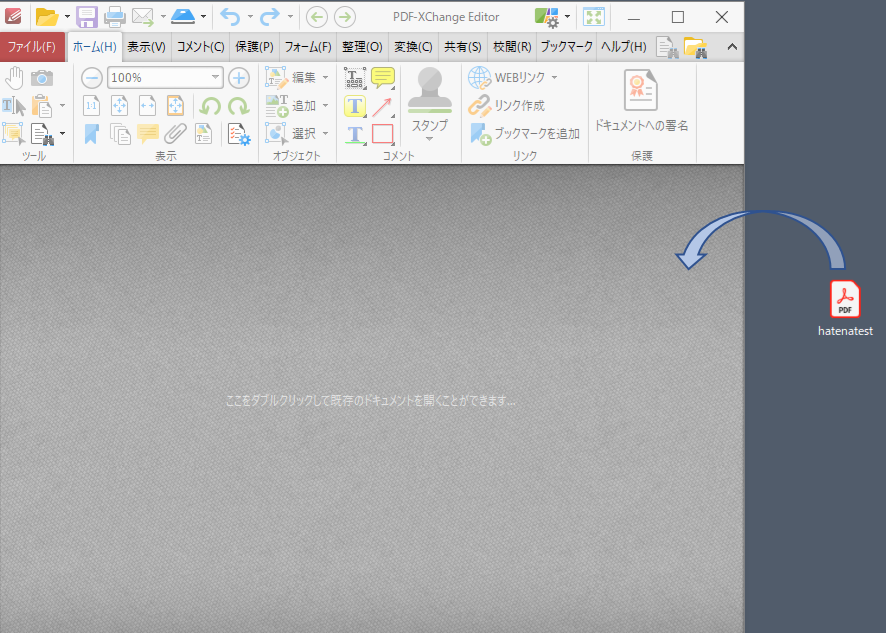Switch to the 共有(S) tab

[x=463, y=47]
